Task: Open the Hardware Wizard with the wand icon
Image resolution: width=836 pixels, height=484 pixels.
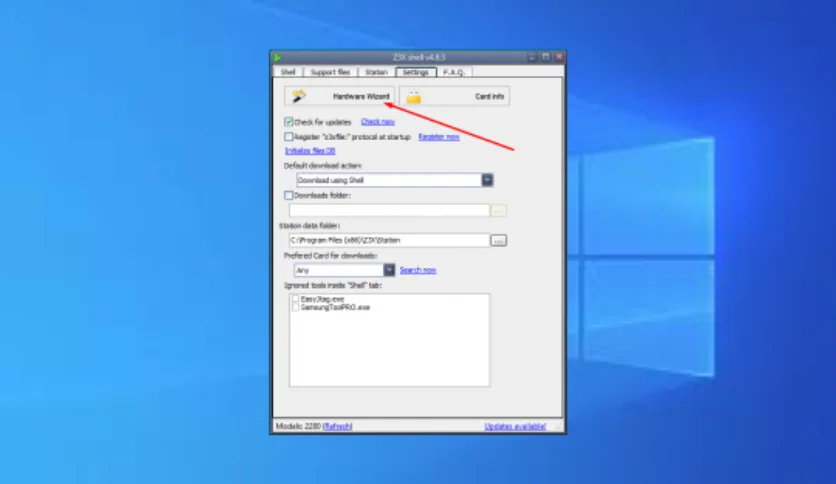Action: click(339, 96)
